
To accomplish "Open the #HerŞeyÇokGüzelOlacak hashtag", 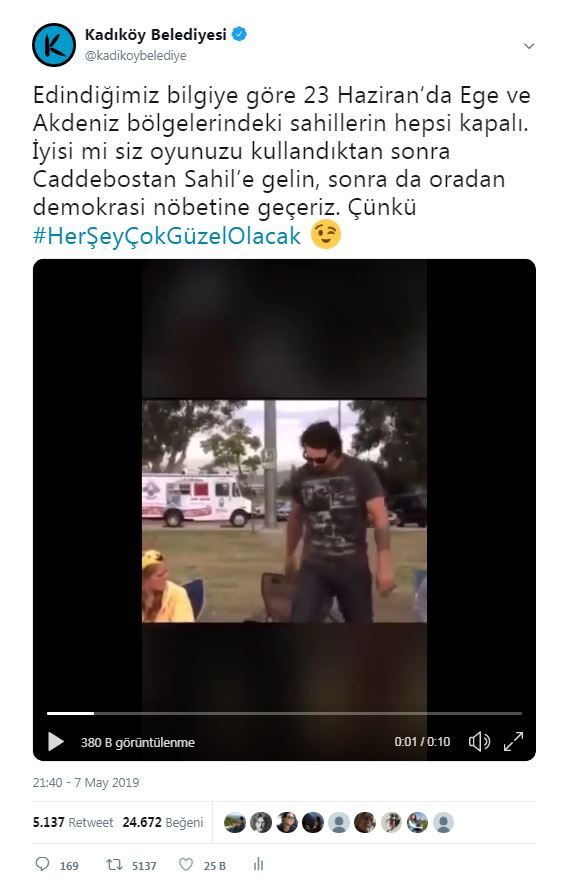I will 167,235.
